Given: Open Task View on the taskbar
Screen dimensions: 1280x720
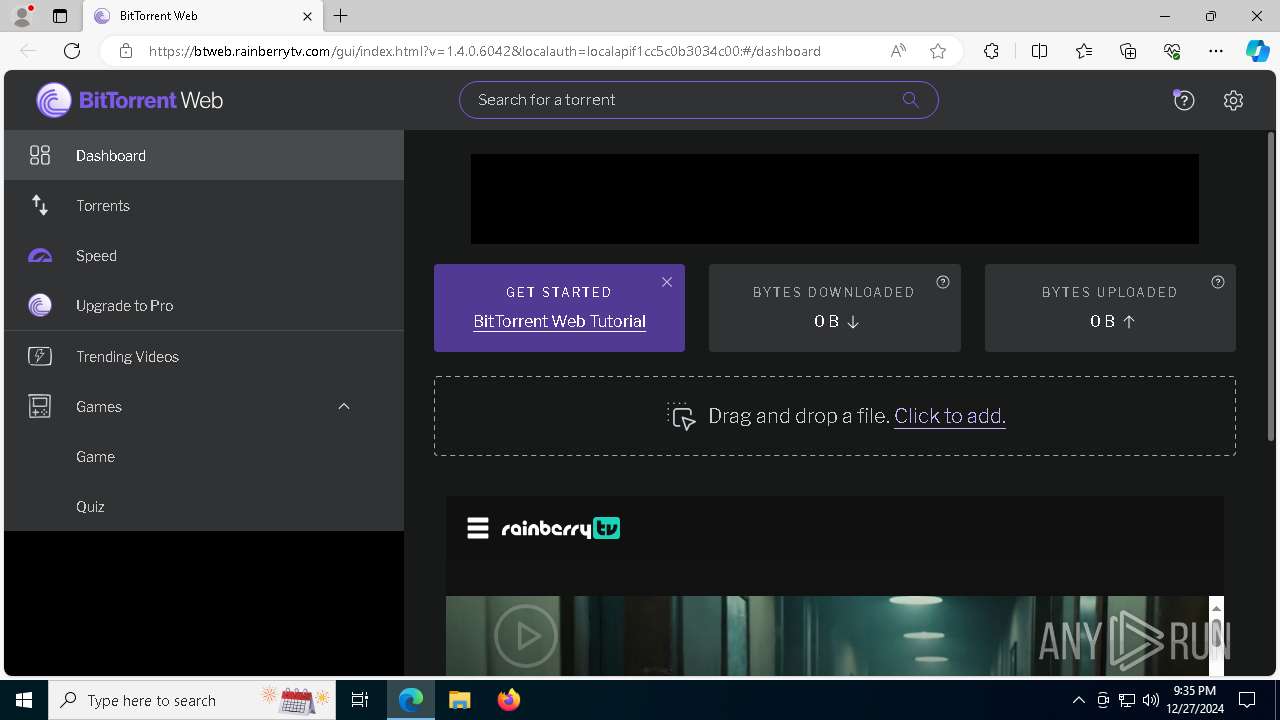Looking at the screenshot, I should tap(360, 700).
